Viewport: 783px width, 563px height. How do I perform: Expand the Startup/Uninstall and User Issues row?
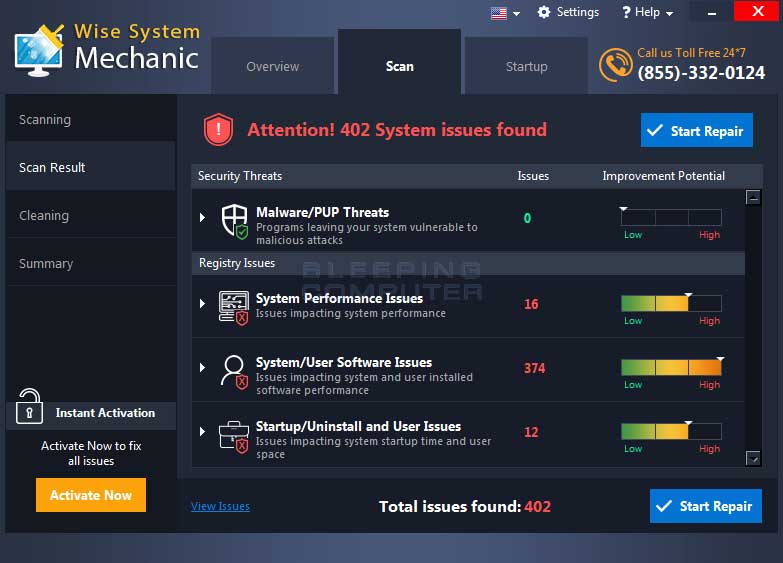[202, 431]
